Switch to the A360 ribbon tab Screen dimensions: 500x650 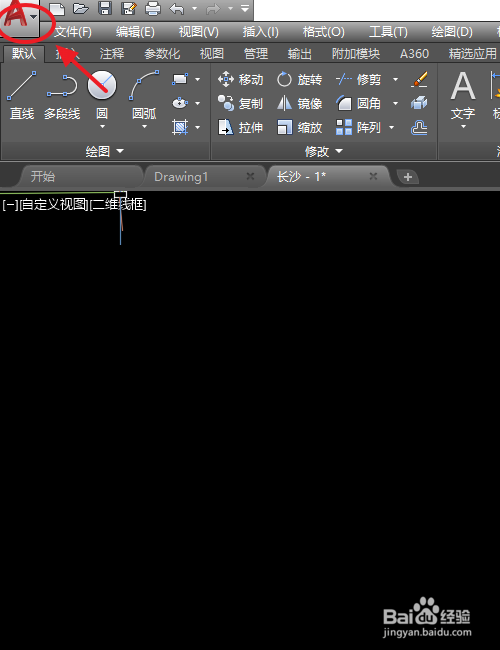point(414,53)
